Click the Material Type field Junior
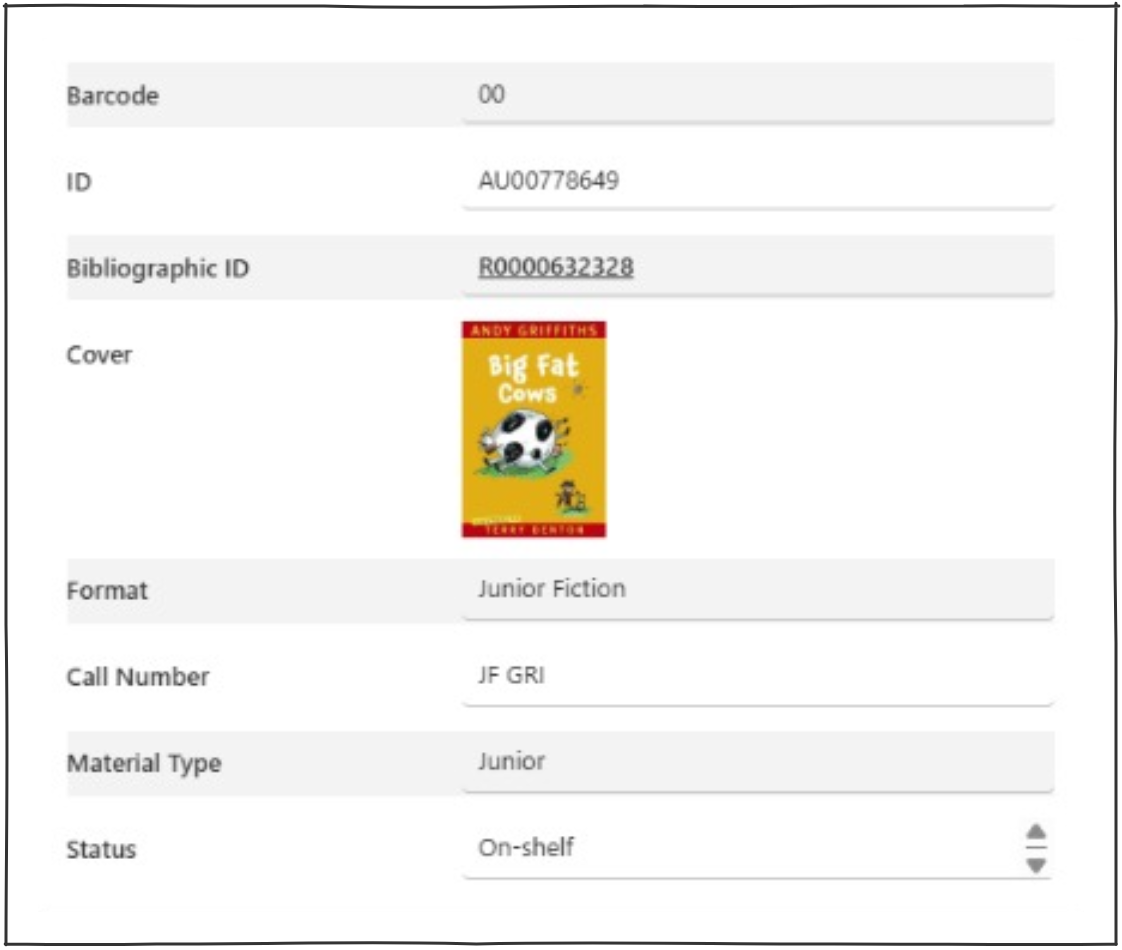Viewport: 1122px width, 950px height. click(x=758, y=762)
